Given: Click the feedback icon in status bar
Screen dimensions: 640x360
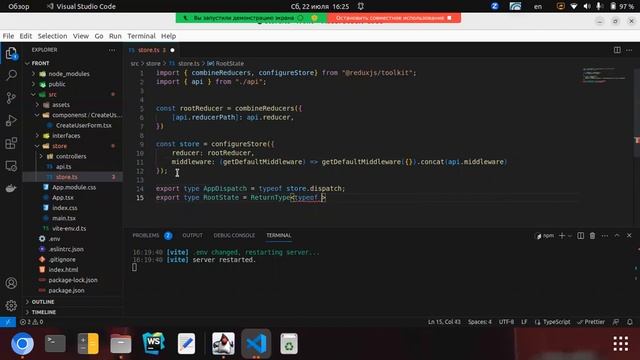Looking at the screenshot, I should tap(616, 322).
